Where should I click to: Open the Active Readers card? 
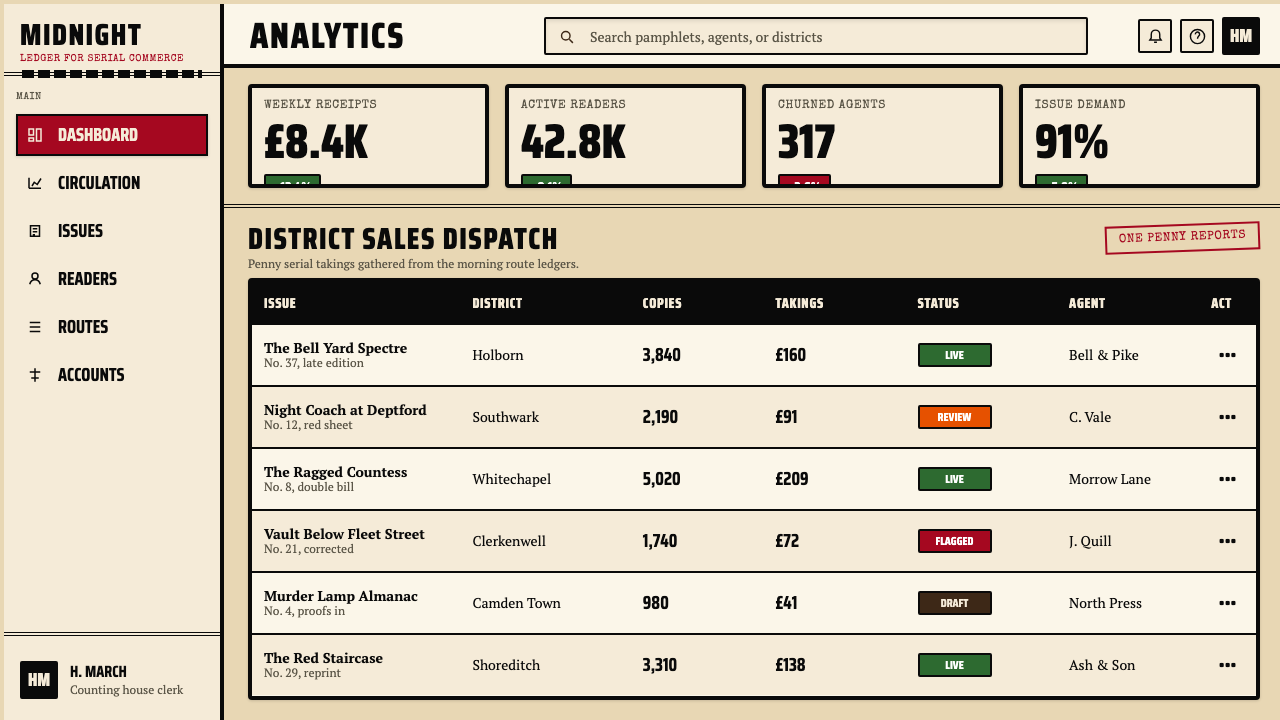click(x=625, y=136)
